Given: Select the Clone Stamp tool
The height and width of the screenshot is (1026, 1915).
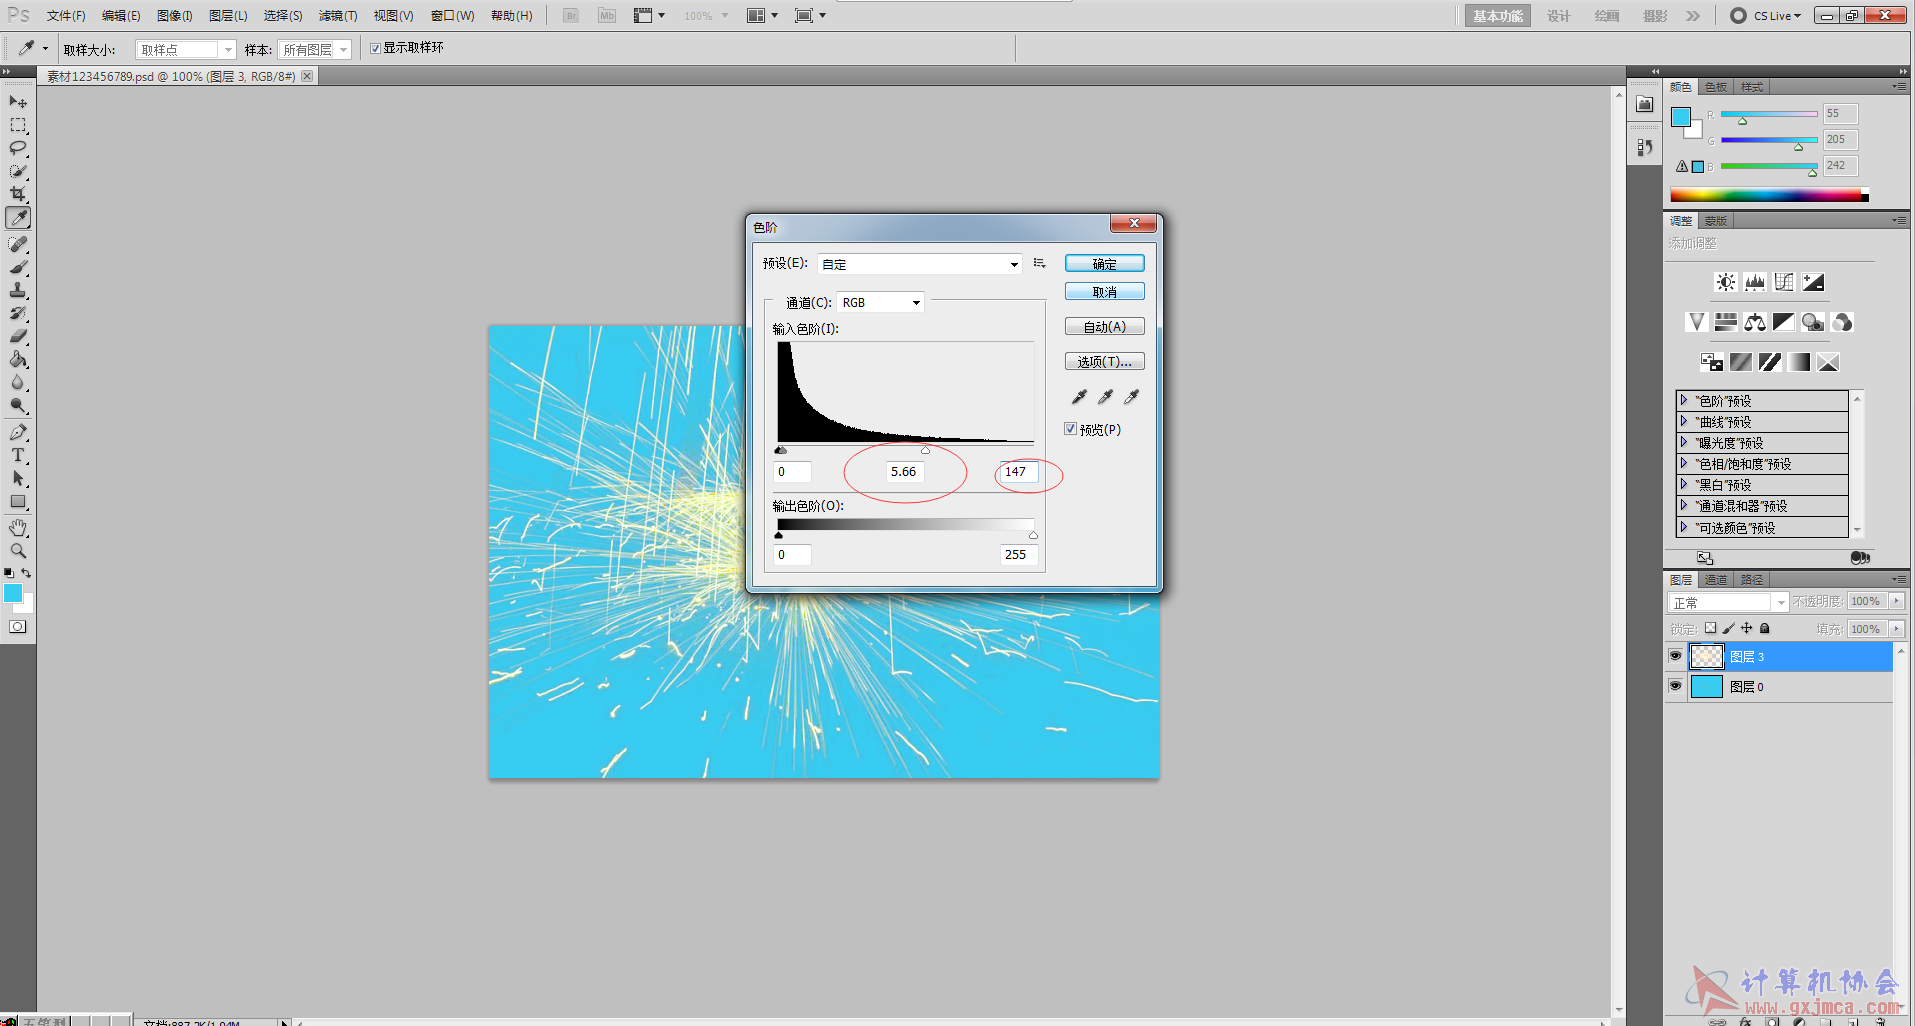Looking at the screenshot, I should [x=18, y=290].
